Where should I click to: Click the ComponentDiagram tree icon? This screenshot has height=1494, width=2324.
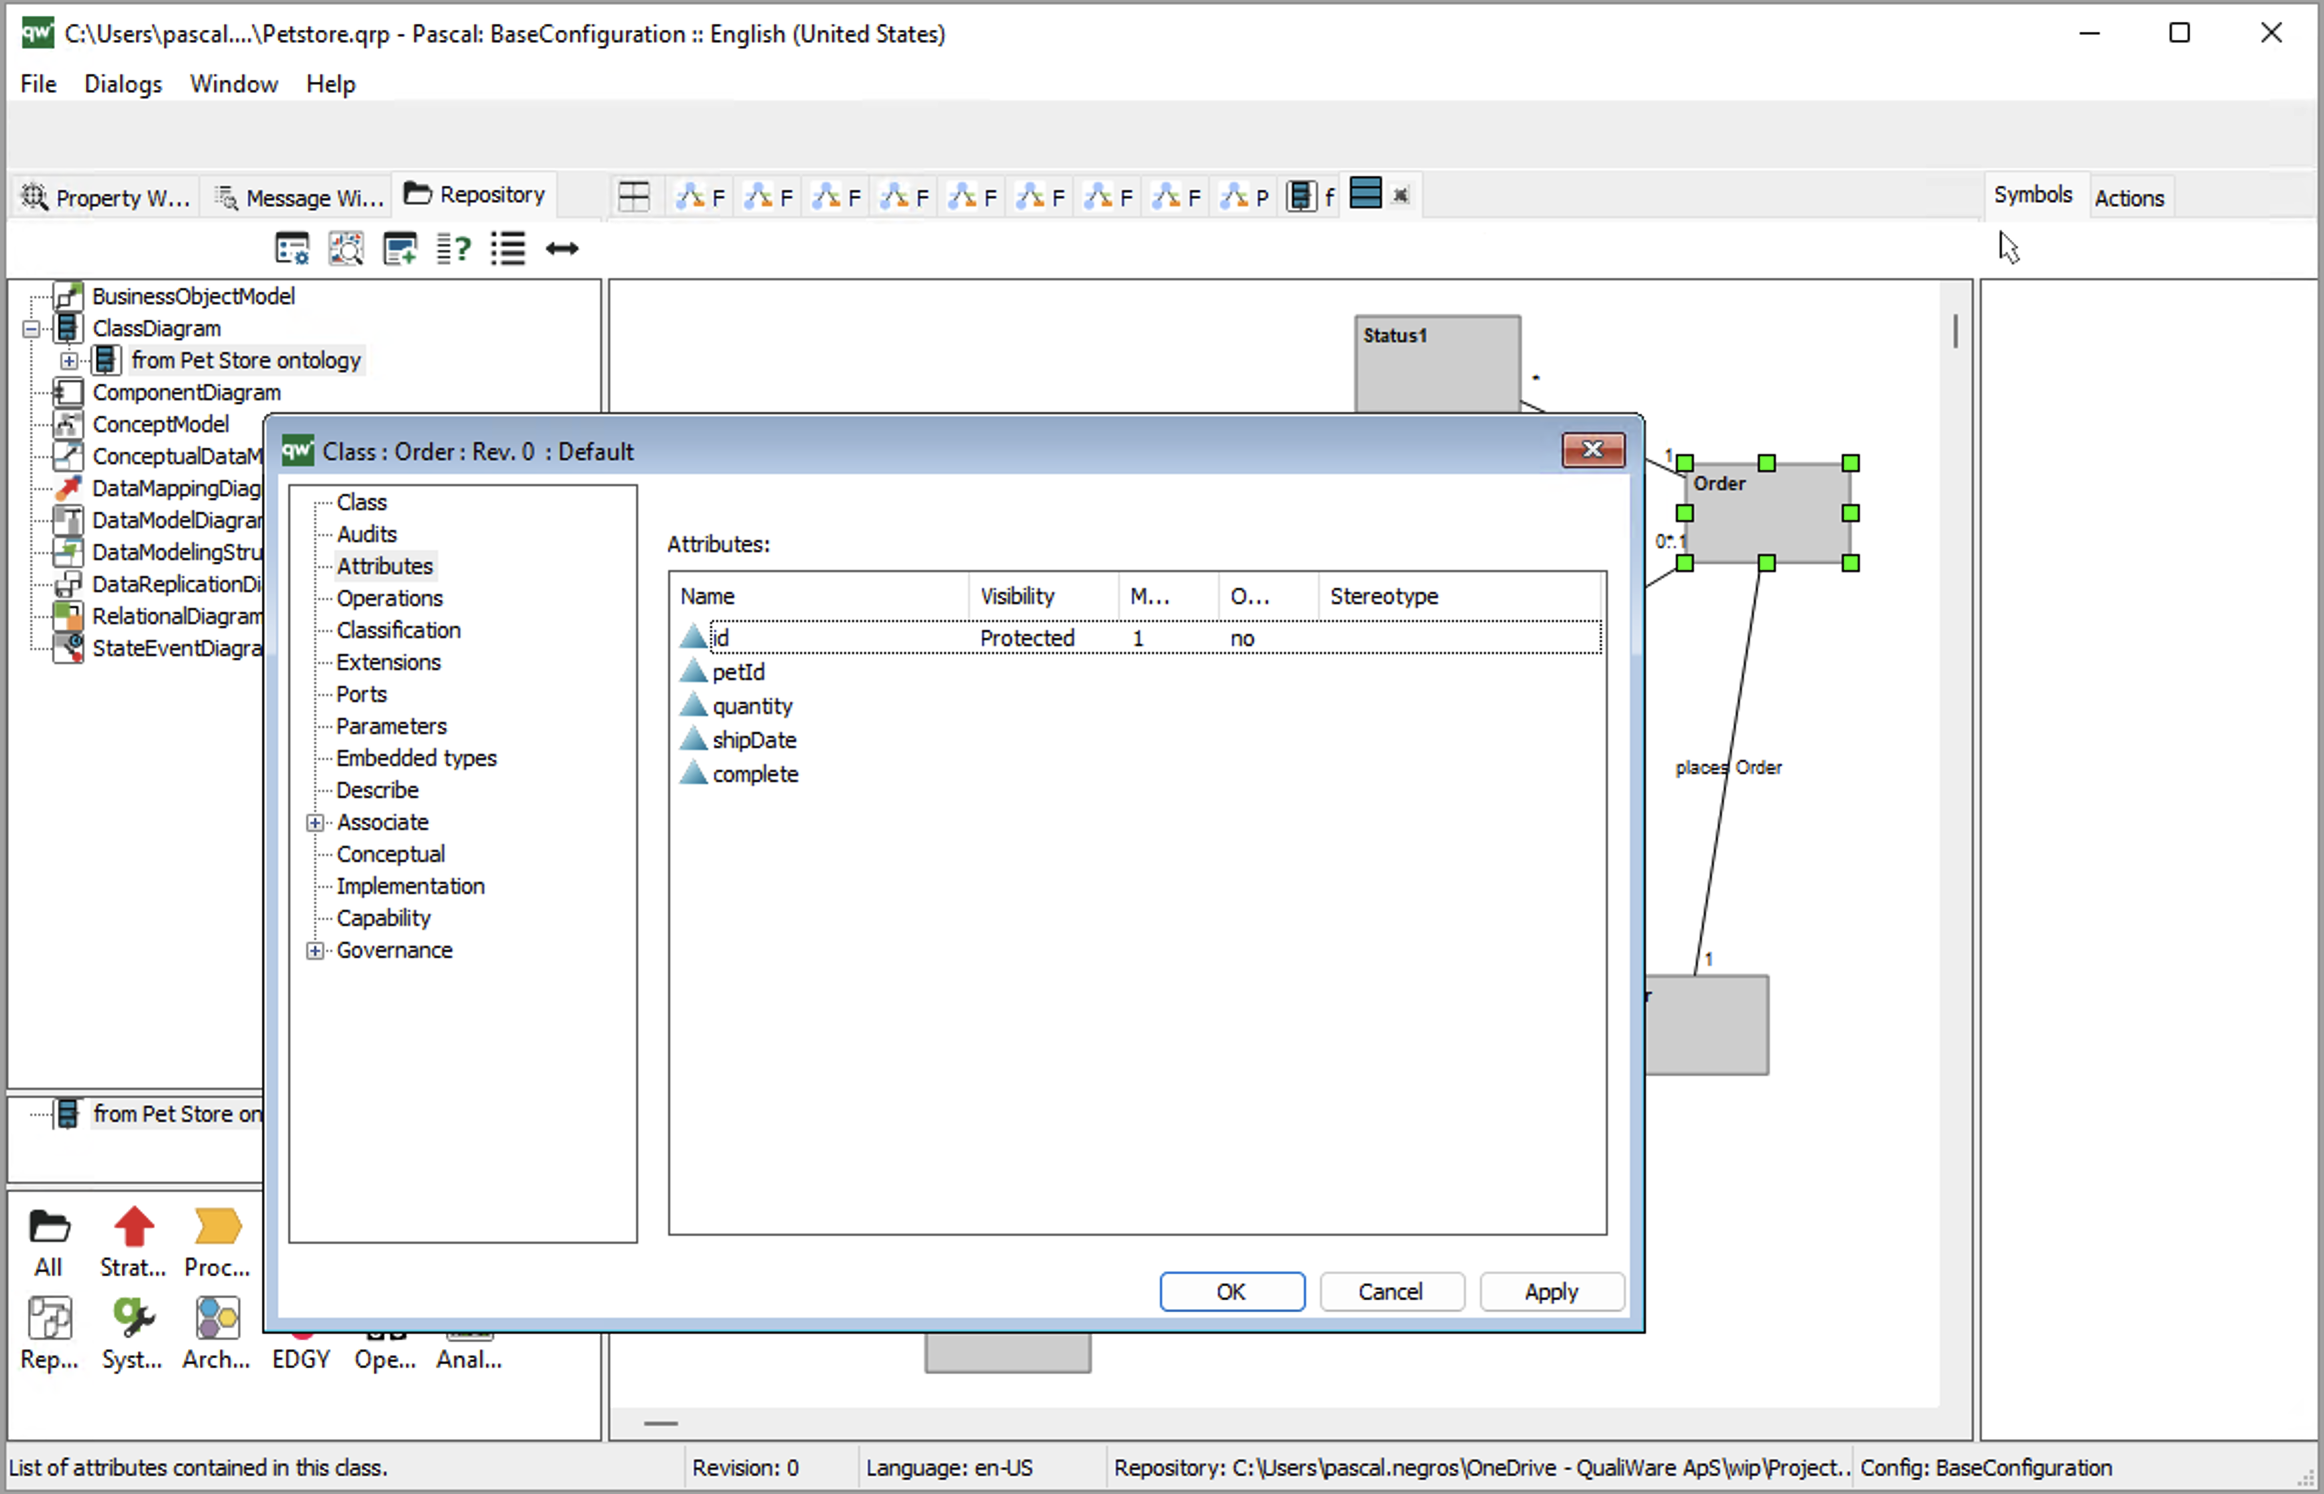(68, 392)
